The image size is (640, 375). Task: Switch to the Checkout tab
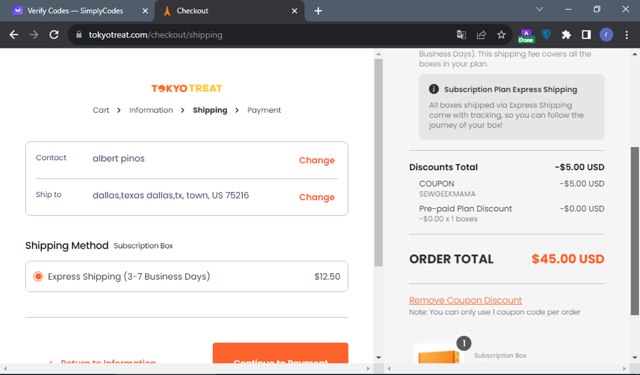tap(229, 11)
